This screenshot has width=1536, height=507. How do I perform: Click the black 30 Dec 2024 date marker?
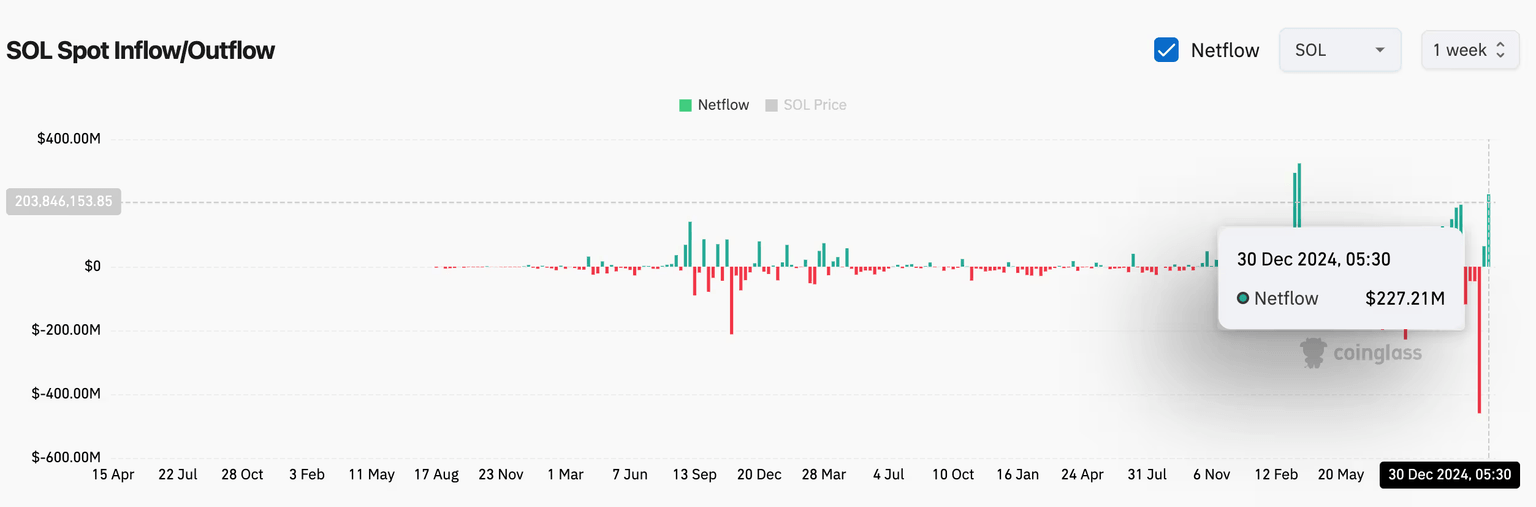(1450, 474)
